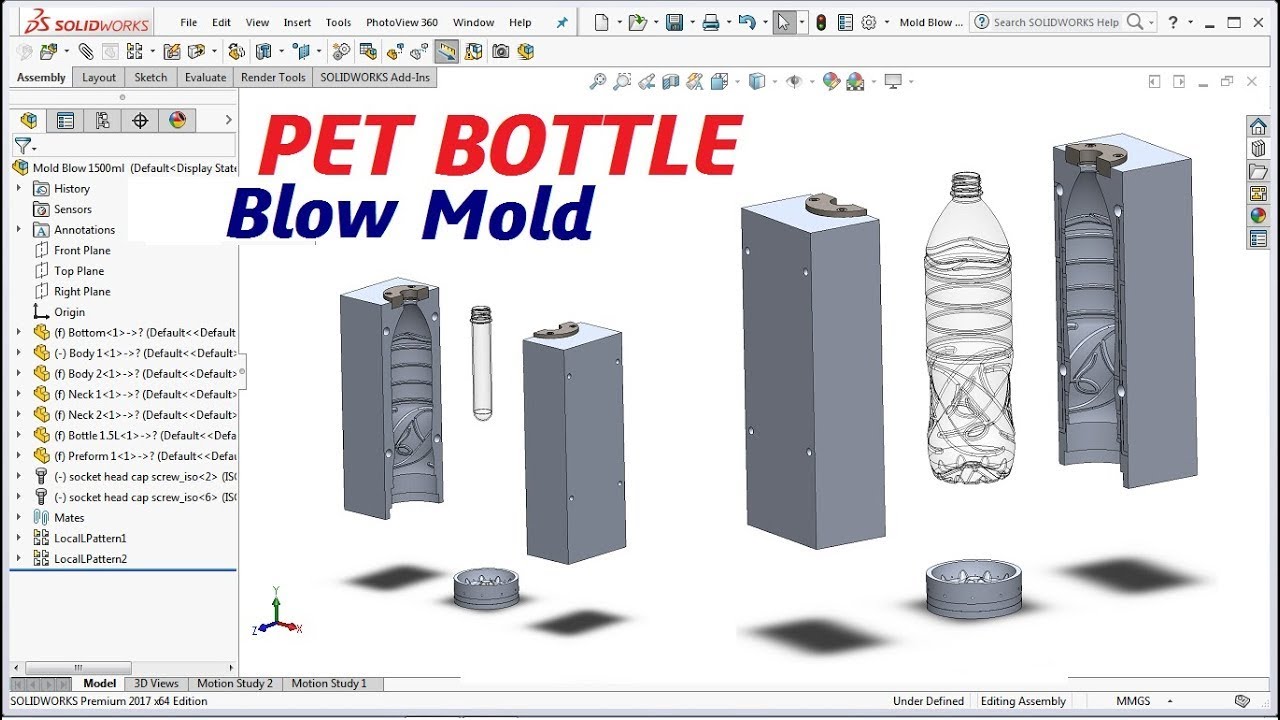Toggle the Select arrow cursor tool
Screen dimensions: 1280x720
783,22
